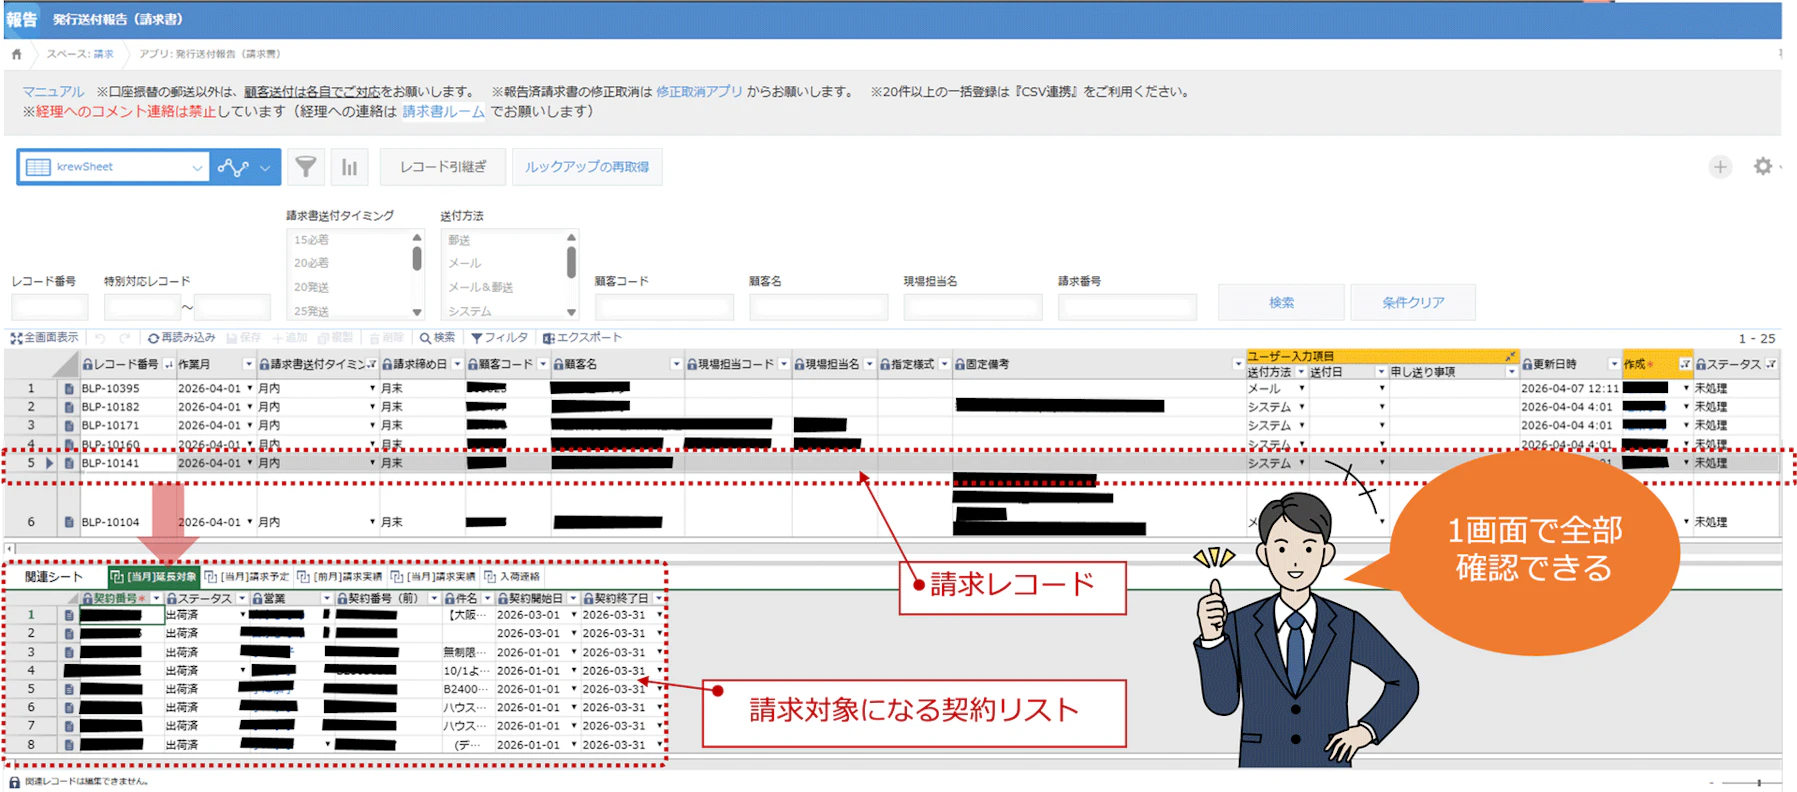Click the 検索 search button
The height and width of the screenshot is (792, 1797).
(1281, 302)
